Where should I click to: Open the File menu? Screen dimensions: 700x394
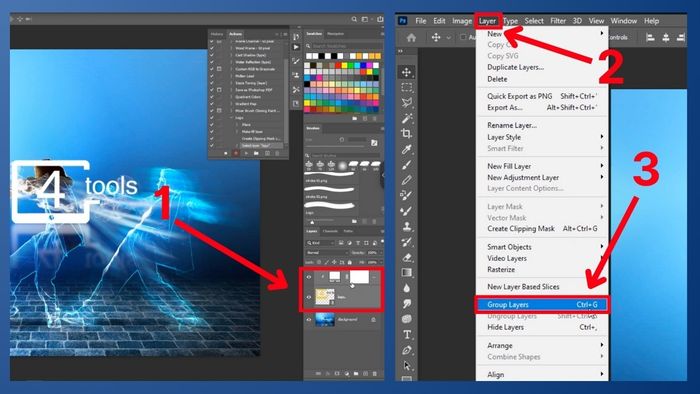pos(421,21)
